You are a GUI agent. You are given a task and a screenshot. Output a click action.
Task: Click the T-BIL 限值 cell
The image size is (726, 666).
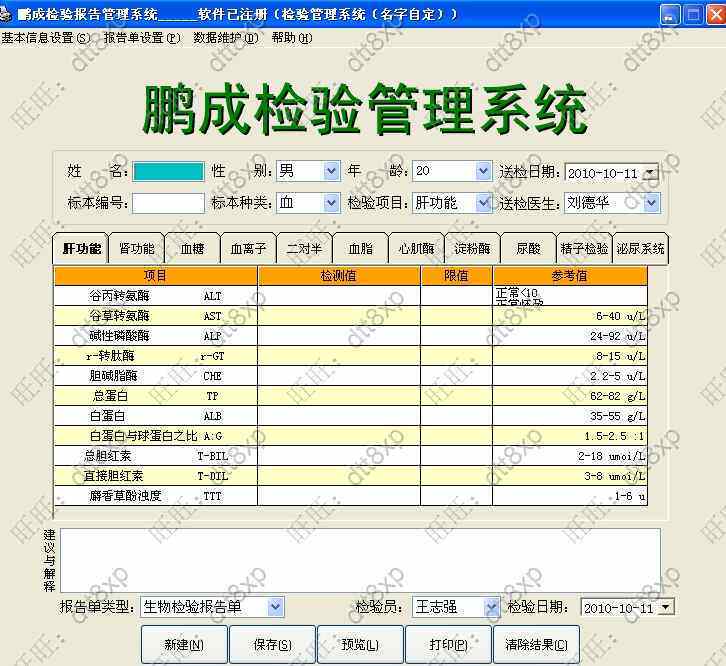point(456,456)
